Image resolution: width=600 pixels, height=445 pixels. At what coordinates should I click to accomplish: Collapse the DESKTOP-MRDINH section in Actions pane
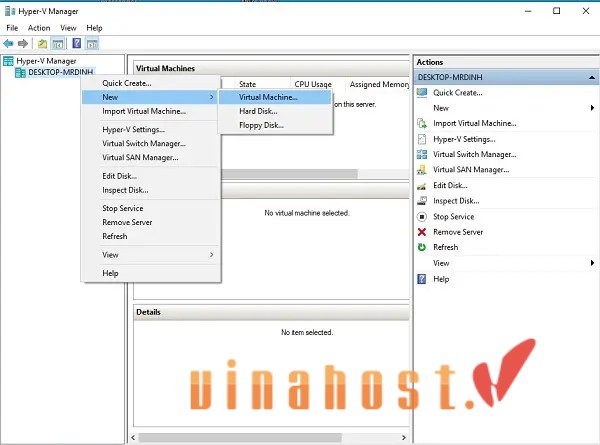point(592,76)
